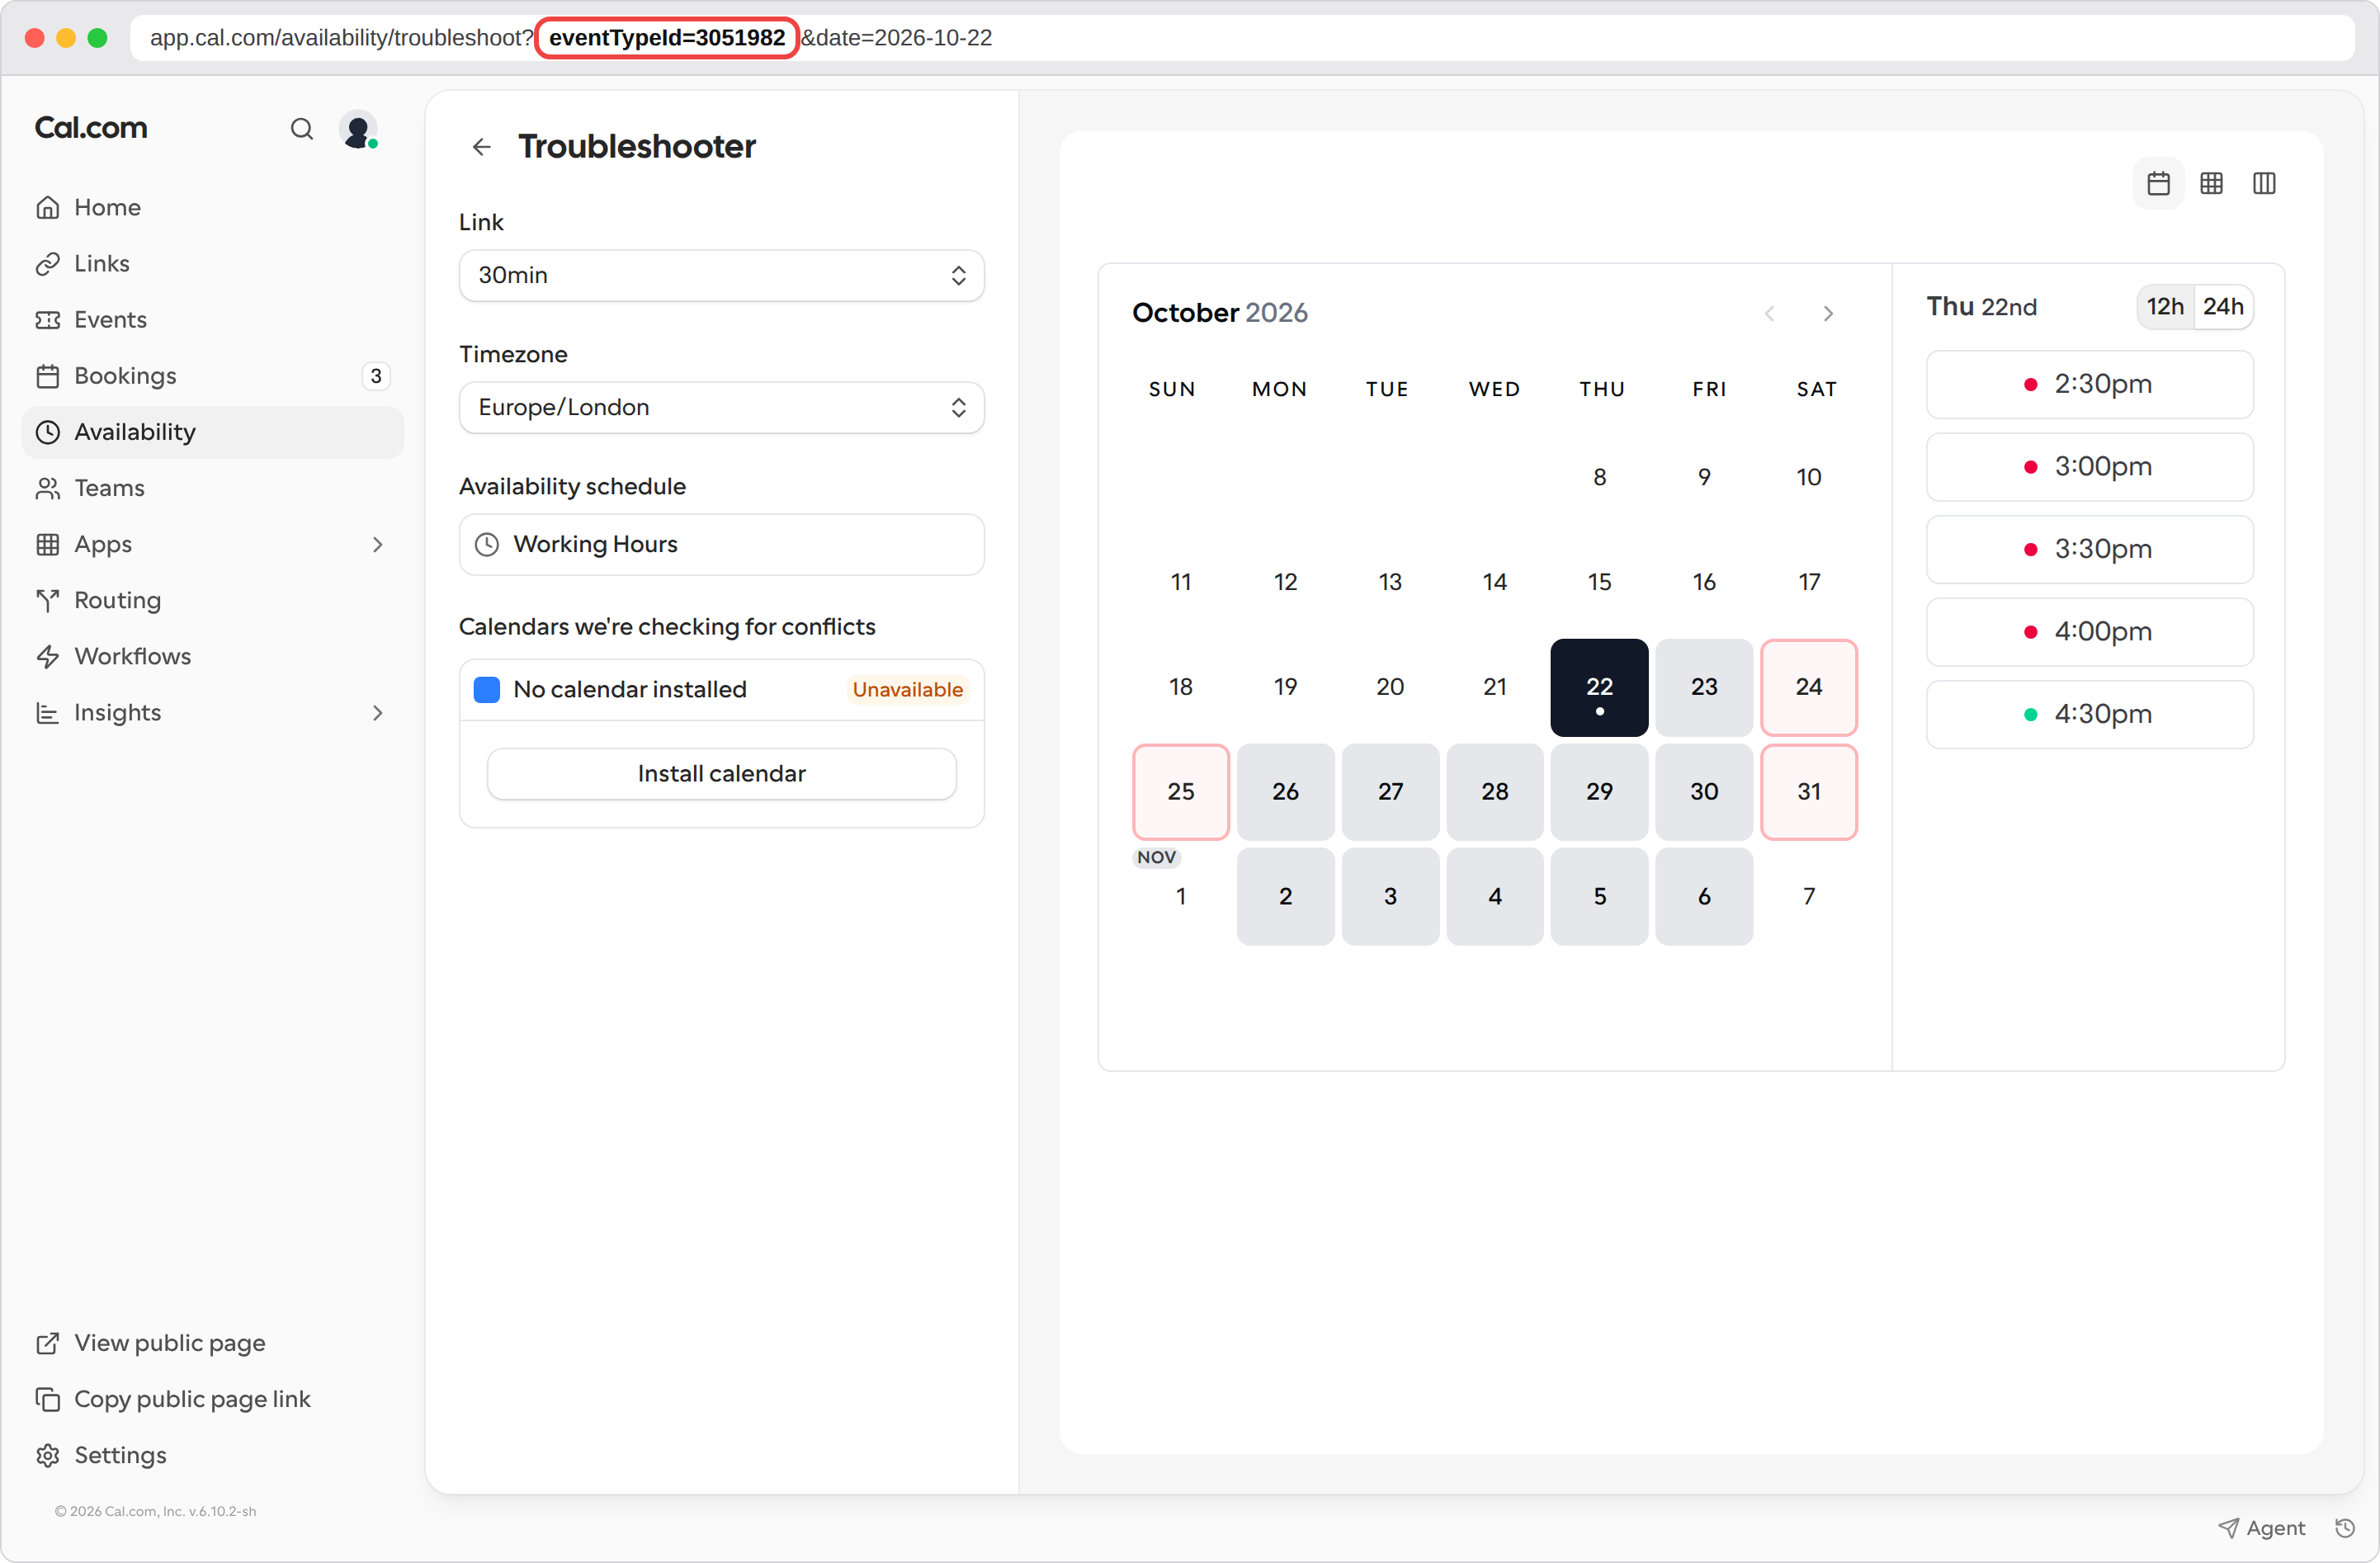Click the Unavailable badge

point(907,689)
